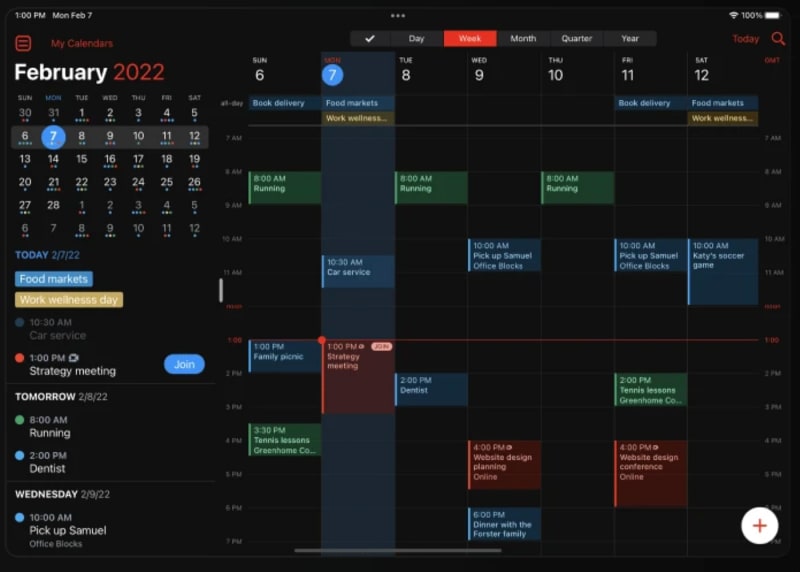Click the search magnifier icon

778,38
